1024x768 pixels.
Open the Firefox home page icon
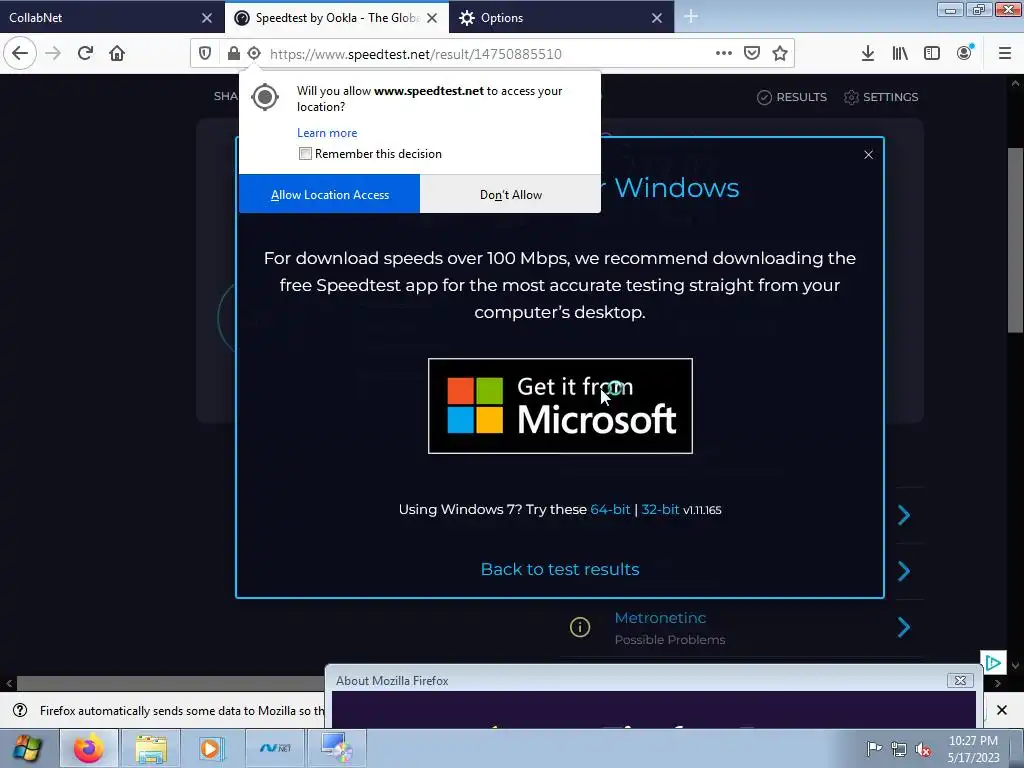[117, 54]
